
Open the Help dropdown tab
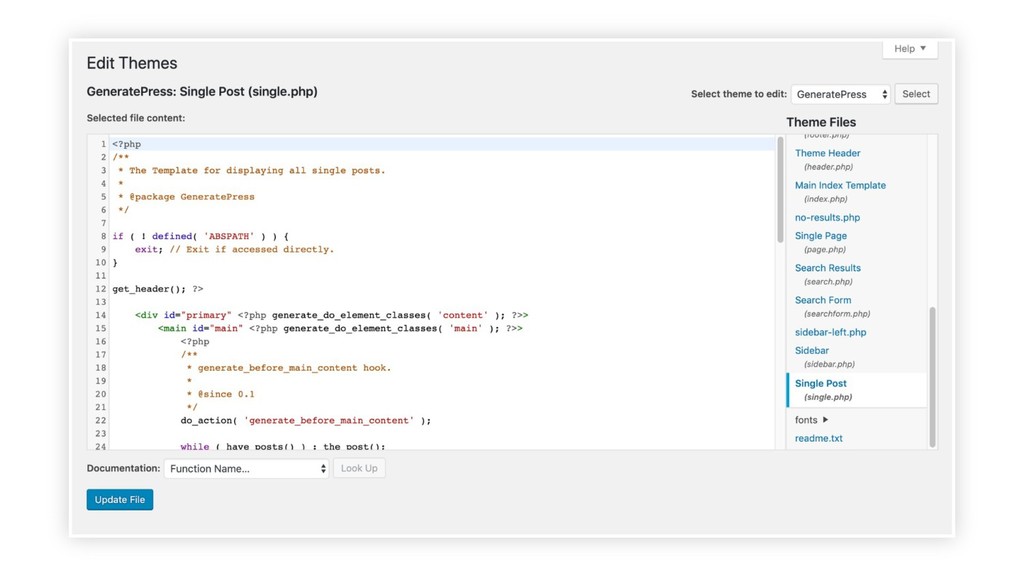[x=910, y=49]
